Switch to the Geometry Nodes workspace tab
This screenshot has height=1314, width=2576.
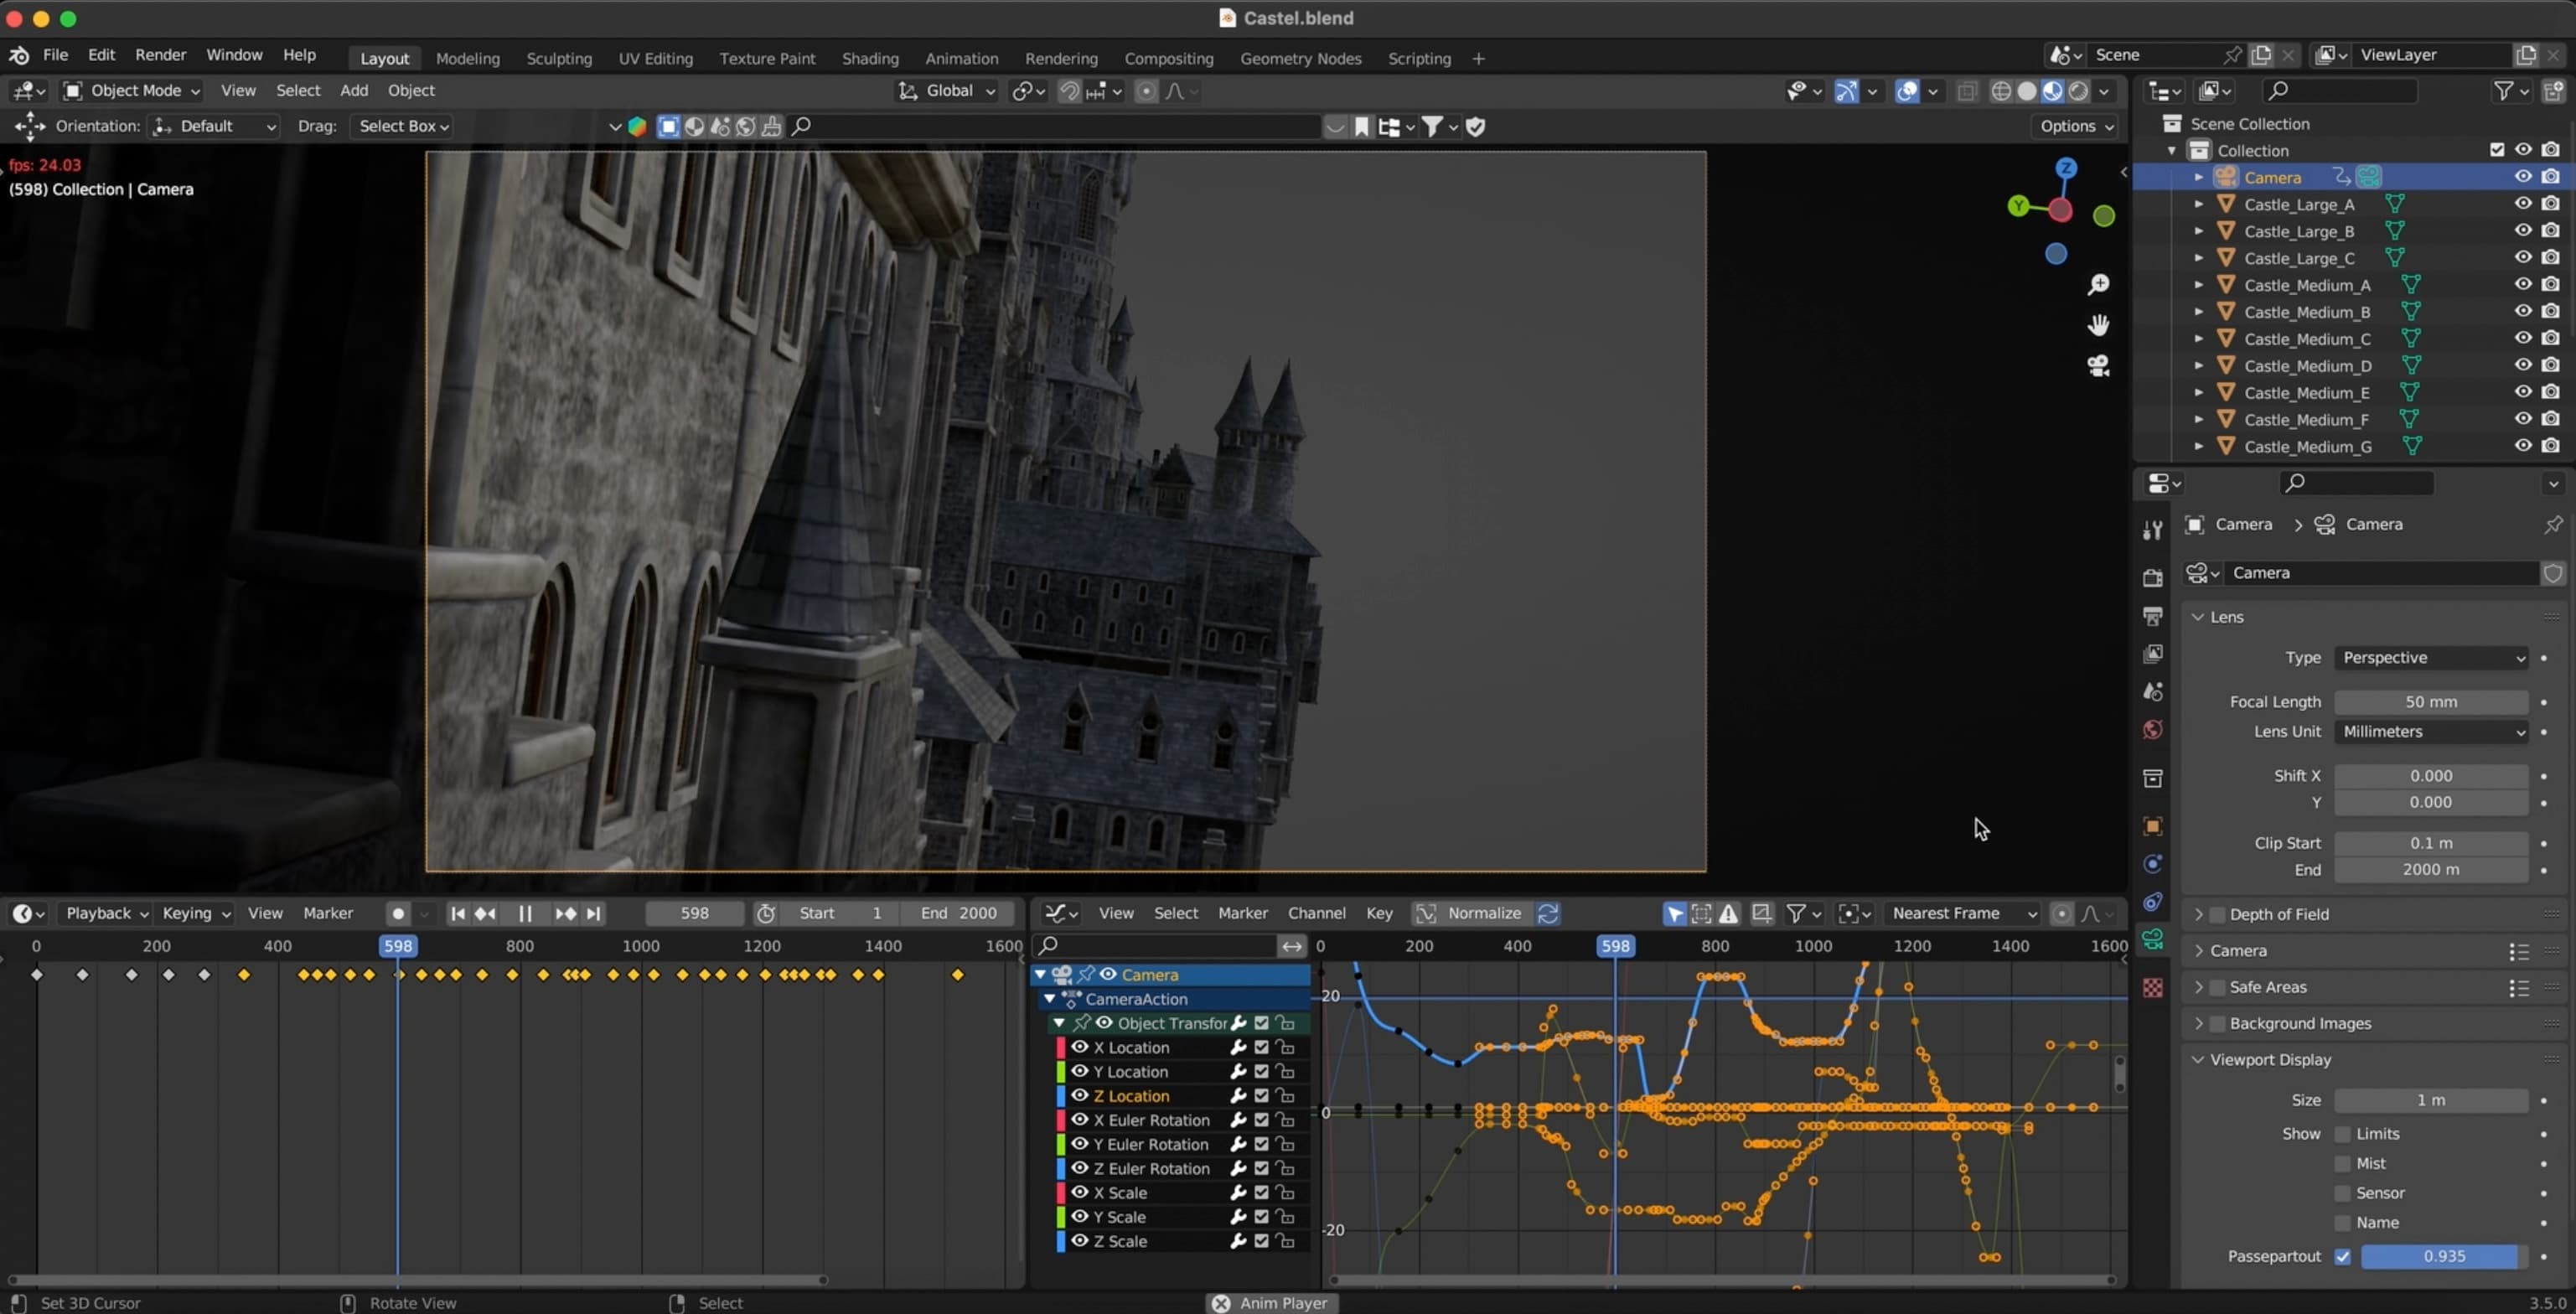coord(1300,58)
